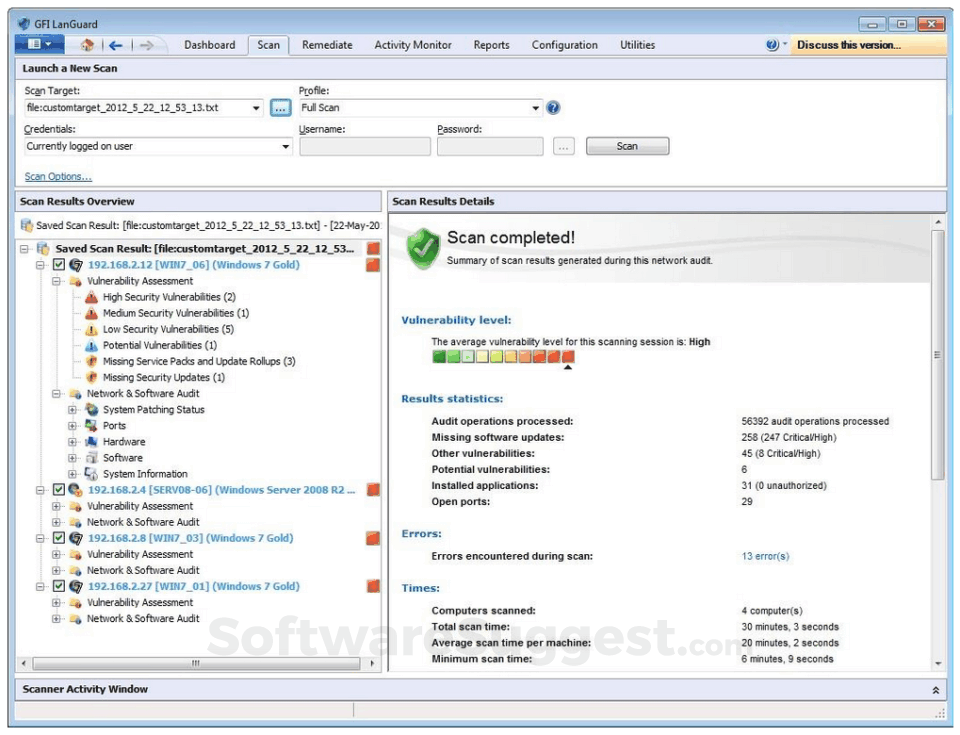Screen dimensions: 960x735
Task: Toggle the 192.168.2.4 SERV08-06 checkbox
Action: click(x=58, y=490)
